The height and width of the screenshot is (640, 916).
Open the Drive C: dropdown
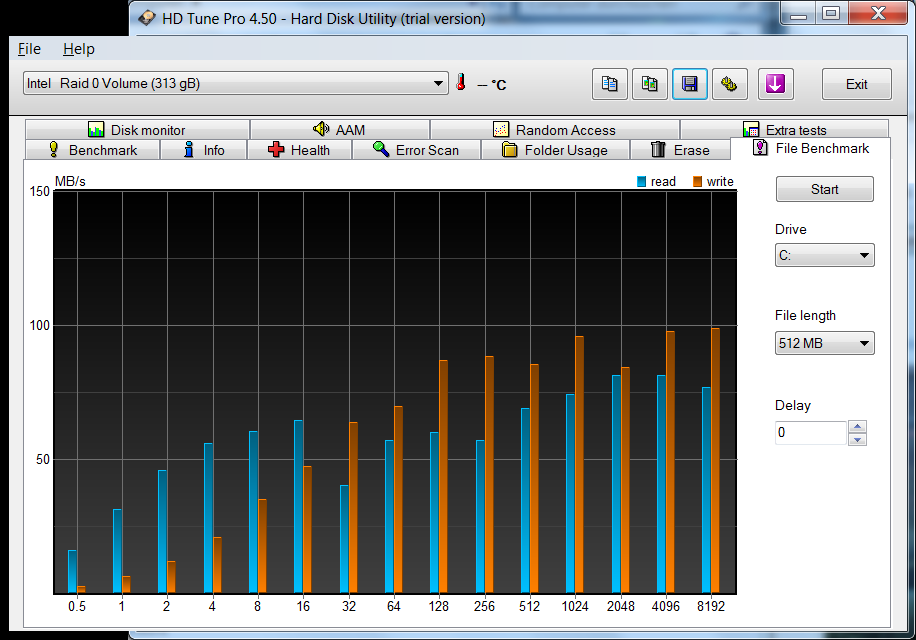(x=824, y=255)
